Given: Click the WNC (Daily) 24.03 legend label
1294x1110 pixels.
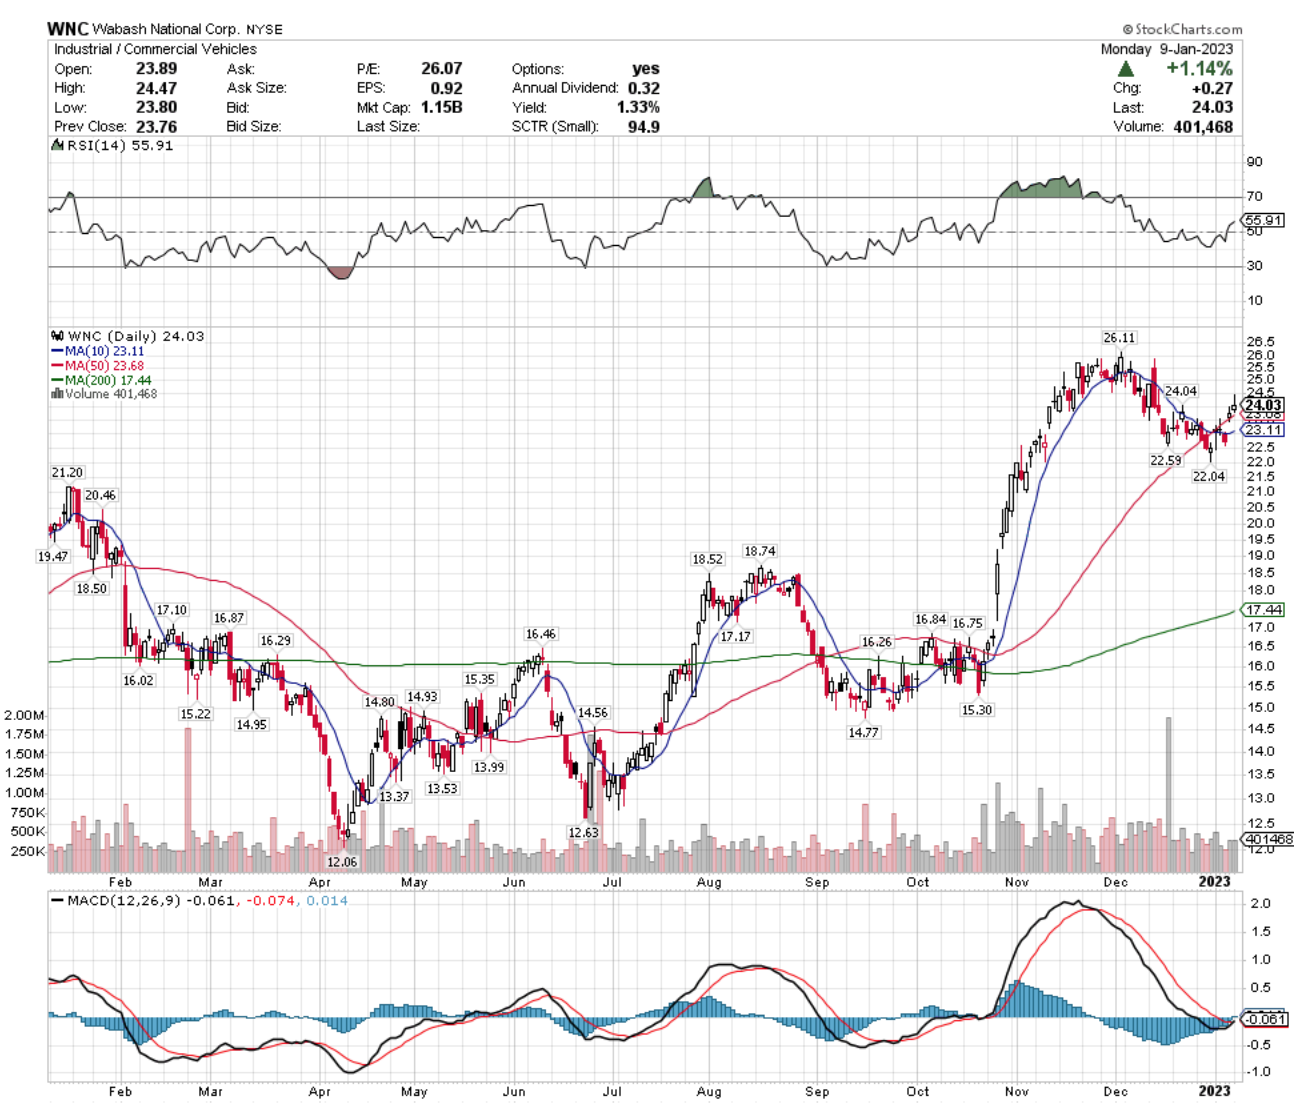Looking at the screenshot, I should (x=127, y=336).
